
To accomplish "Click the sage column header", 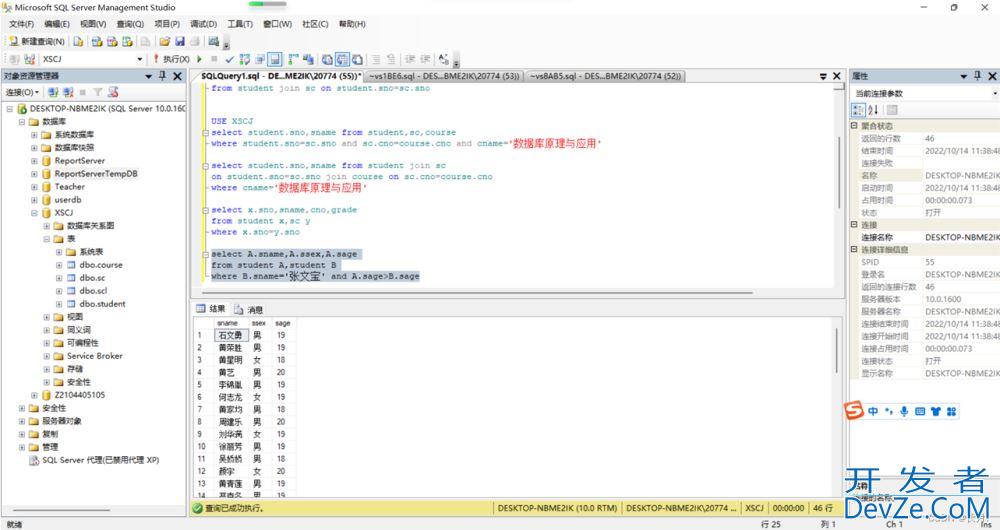I will (283, 323).
